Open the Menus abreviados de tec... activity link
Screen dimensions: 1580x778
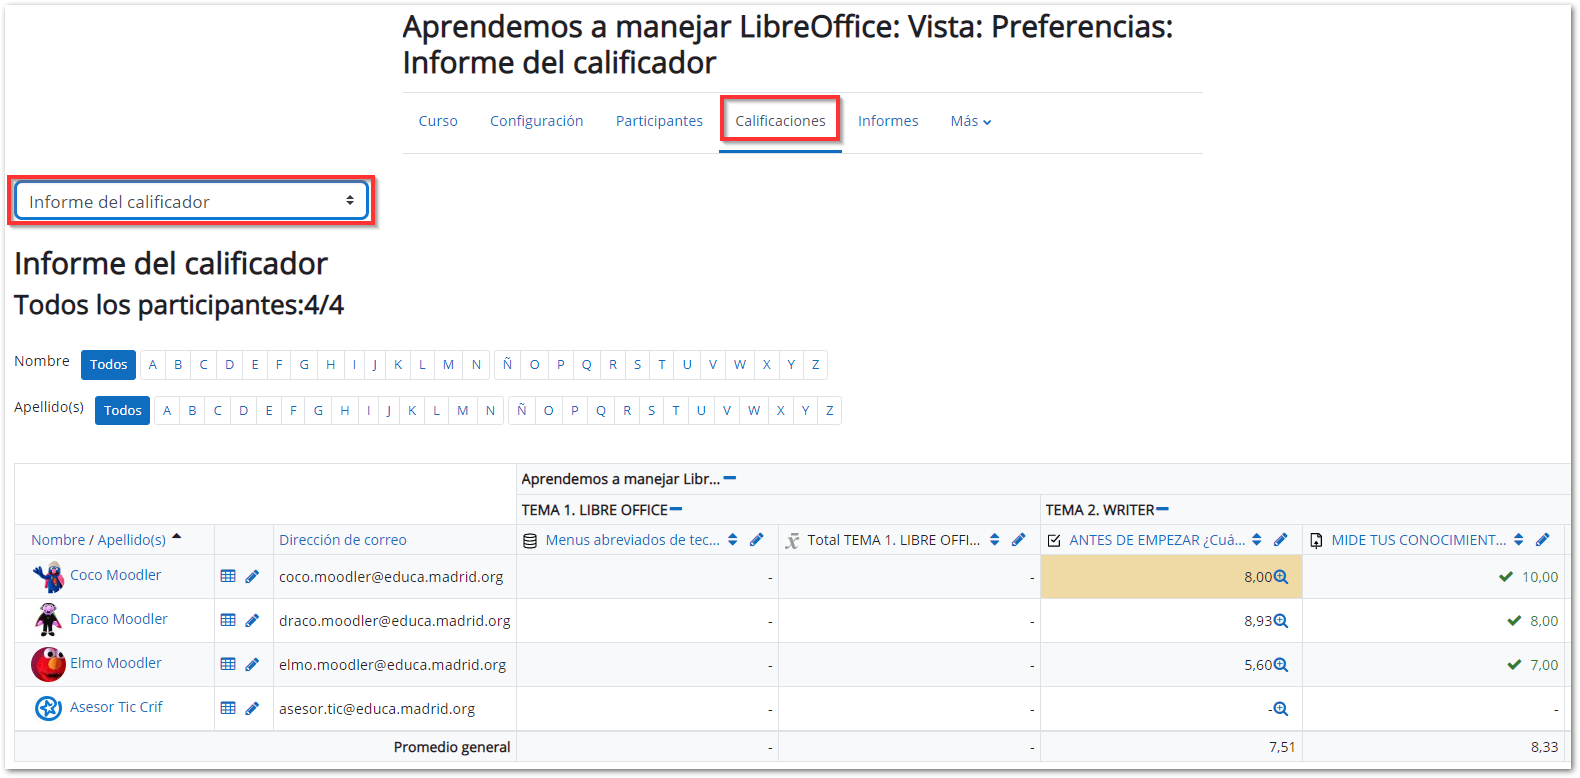[x=632, y=540]
